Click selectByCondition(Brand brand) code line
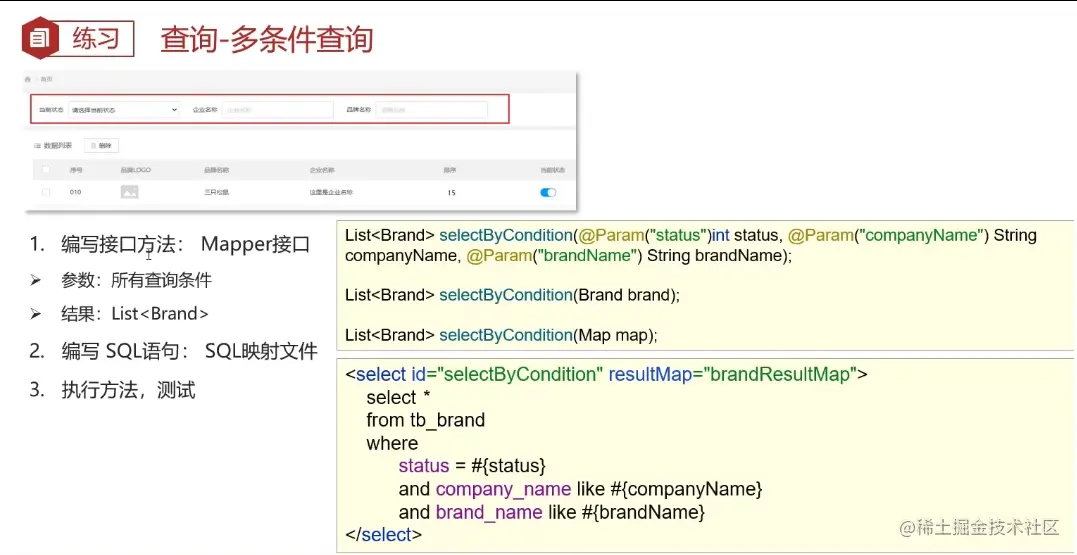1077x555 pixels. pyautogui.click(x=512, y=295)
